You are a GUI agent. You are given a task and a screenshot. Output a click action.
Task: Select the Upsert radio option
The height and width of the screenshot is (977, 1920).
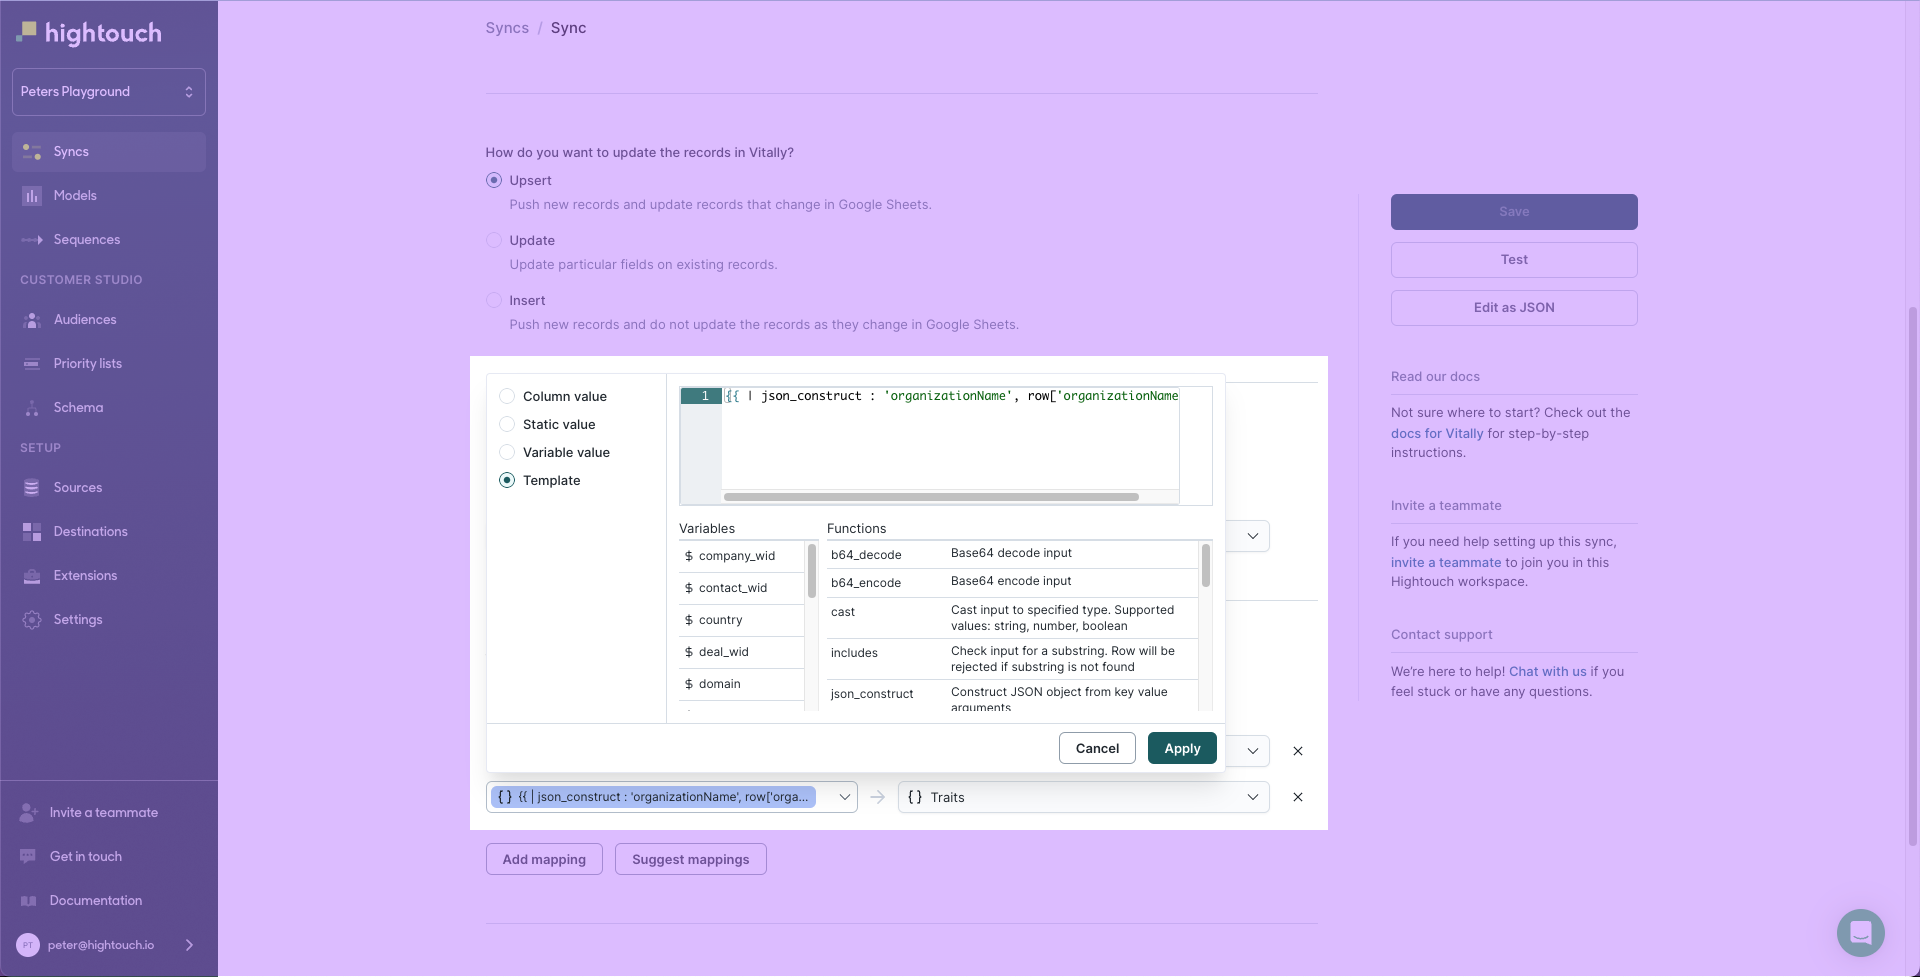(x=494, y=181)
